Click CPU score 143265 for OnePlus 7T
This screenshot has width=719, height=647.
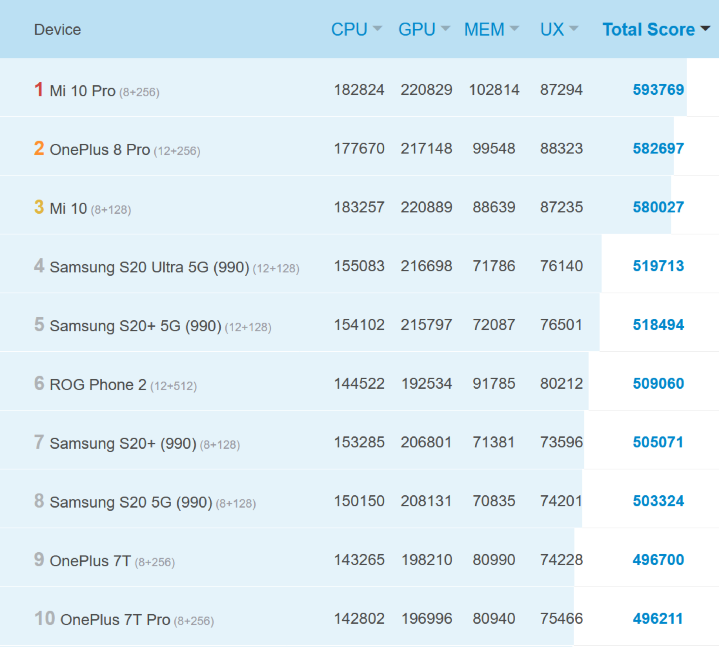[359, 559]
